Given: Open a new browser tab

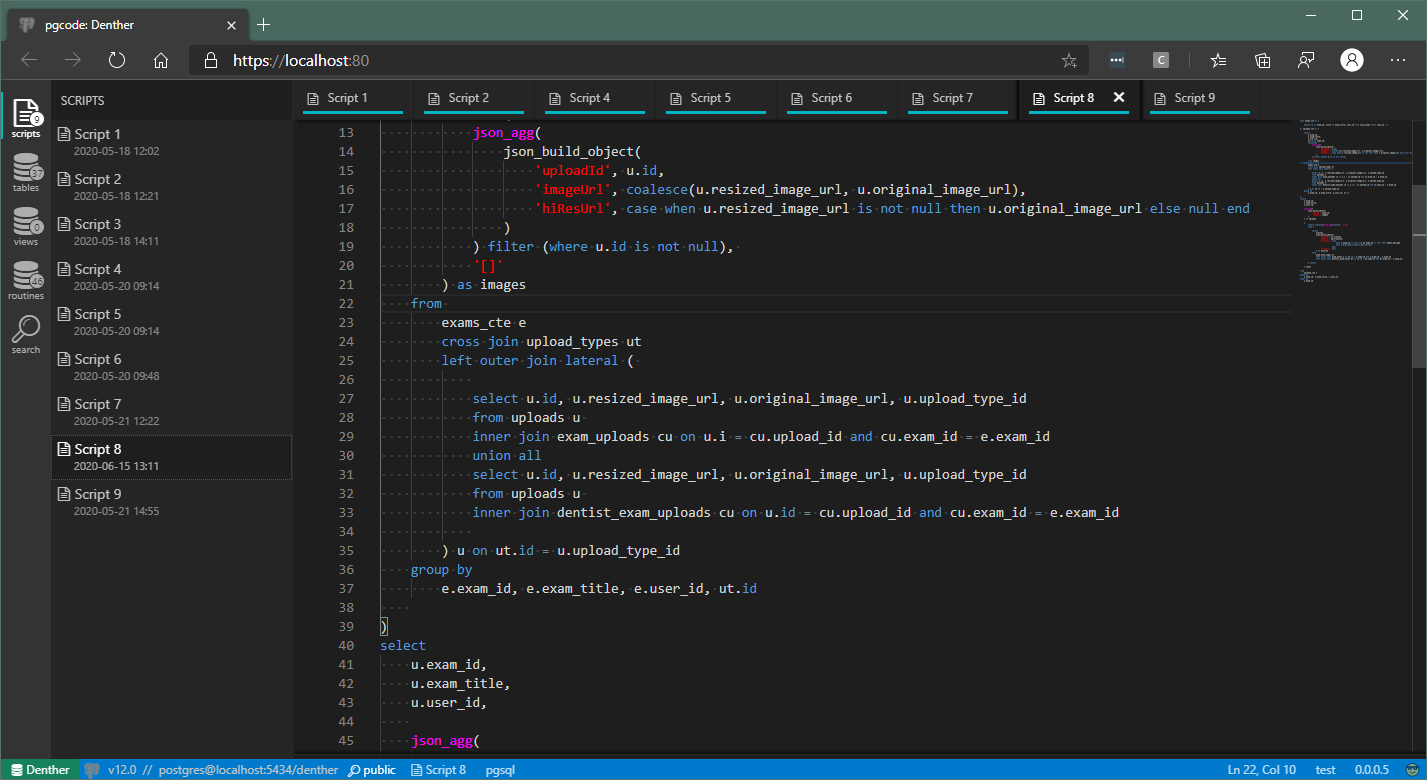Looking at the screenshot, I should [263, 24].
